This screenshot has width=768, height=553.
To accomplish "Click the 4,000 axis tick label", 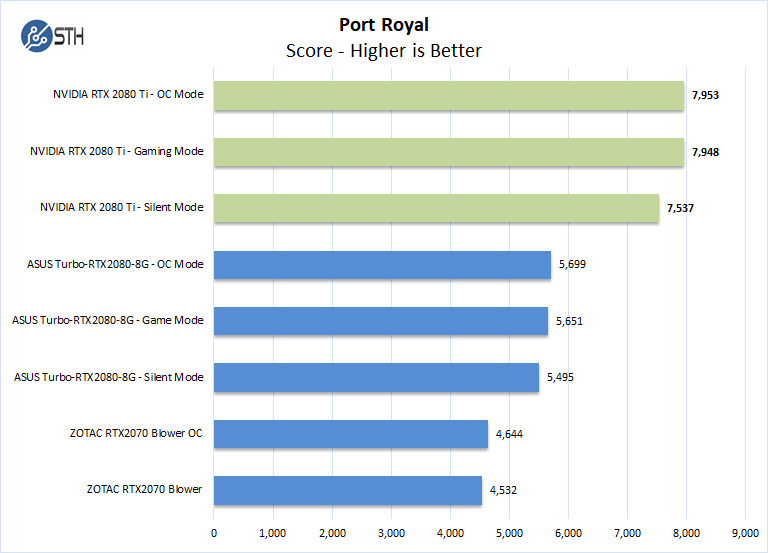I will pos(451,533).
